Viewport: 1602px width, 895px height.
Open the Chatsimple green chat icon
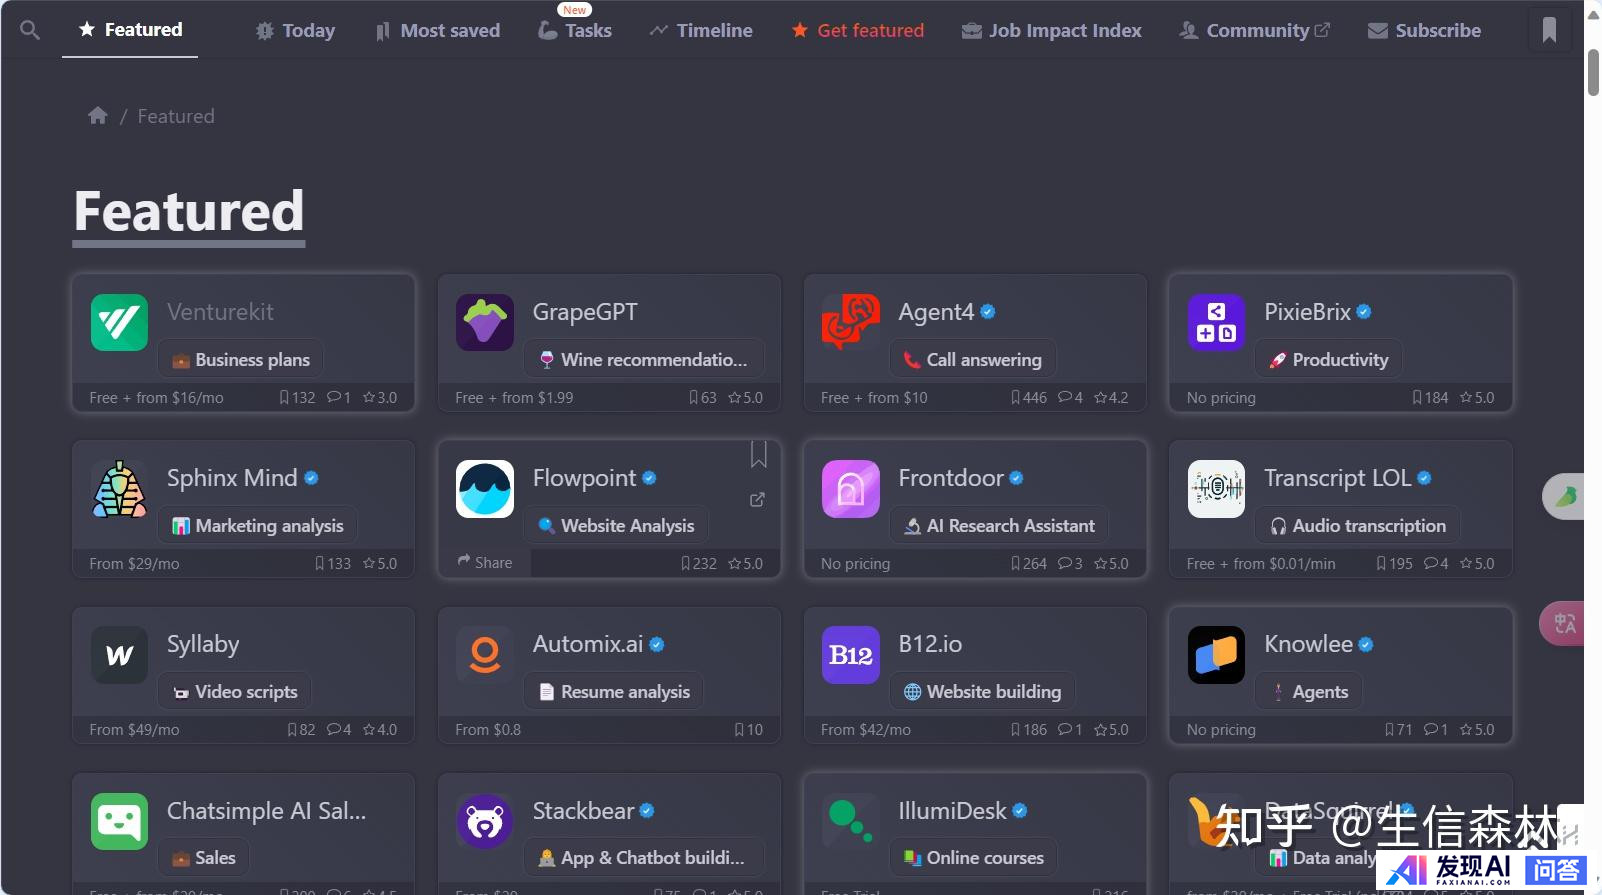[x=119, y=821]
